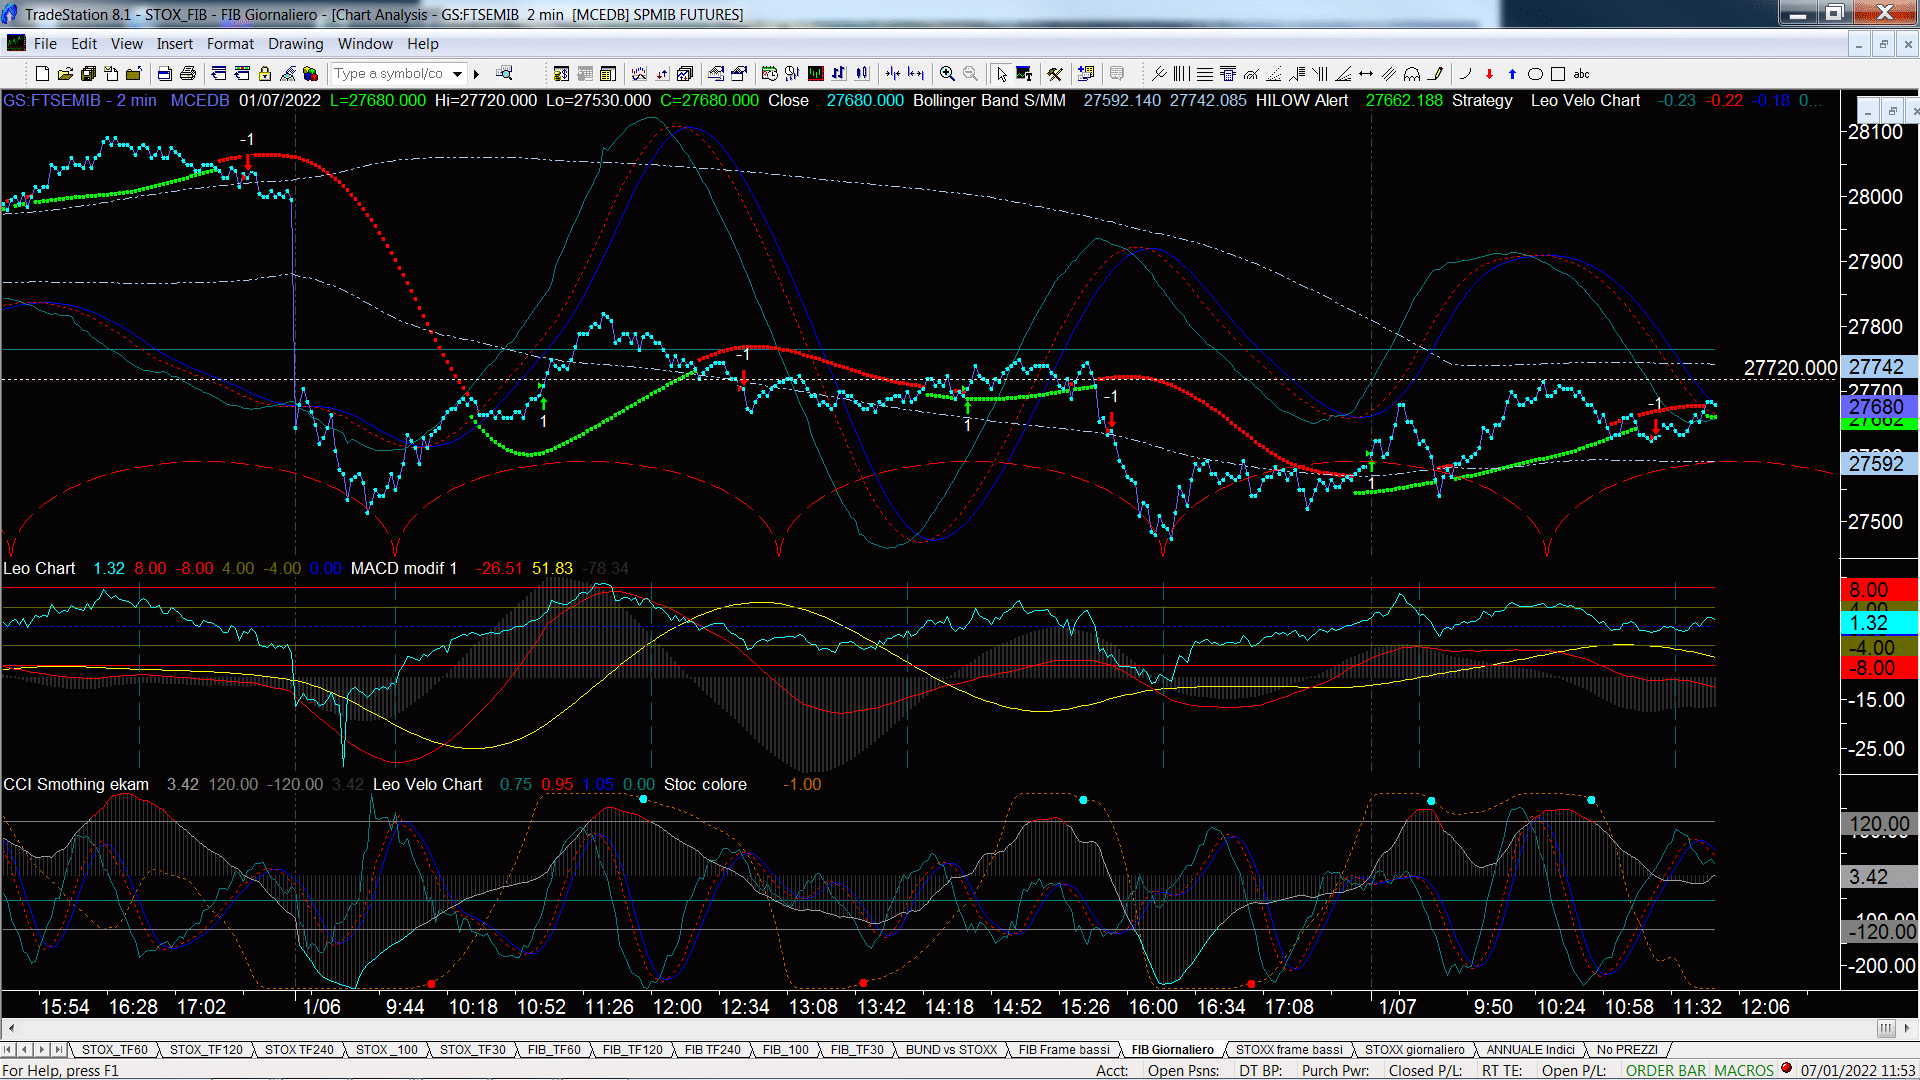Click the symbol entry text field
Viewport: 1920px width, 1080px height.
[390, 73]
